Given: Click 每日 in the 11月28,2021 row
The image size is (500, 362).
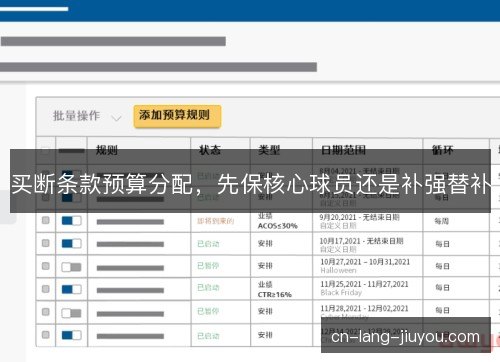Looking at the screenshot, I should [x=442, y=310].
